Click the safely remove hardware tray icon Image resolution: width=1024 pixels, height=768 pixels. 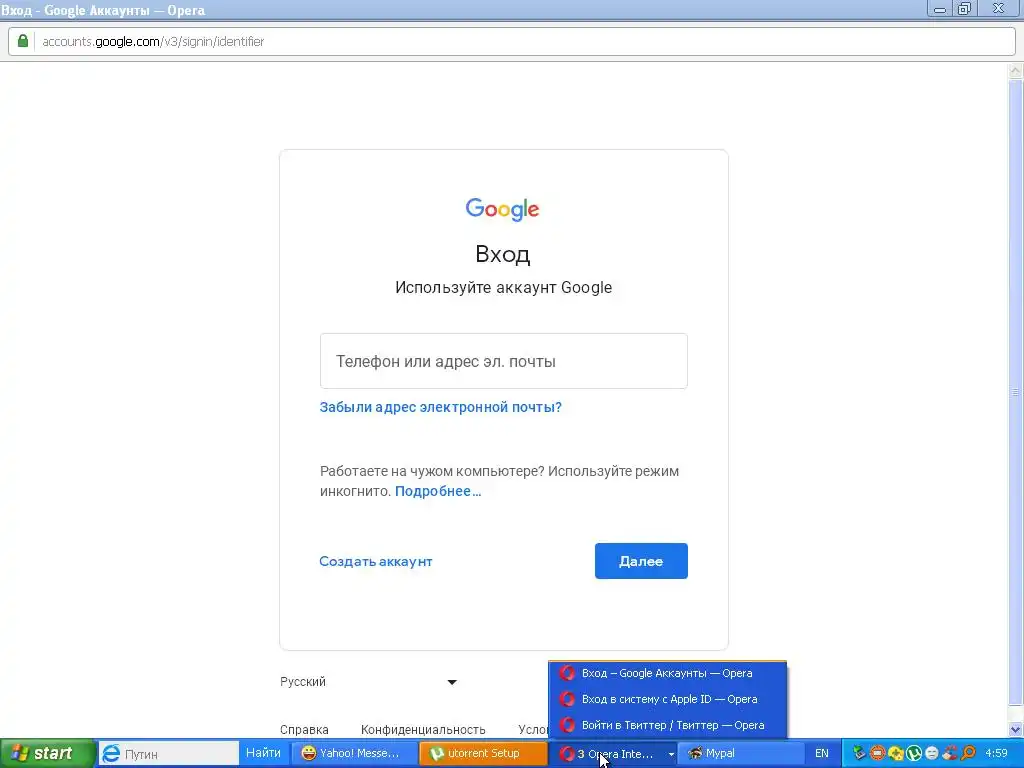tap(859, 754)
